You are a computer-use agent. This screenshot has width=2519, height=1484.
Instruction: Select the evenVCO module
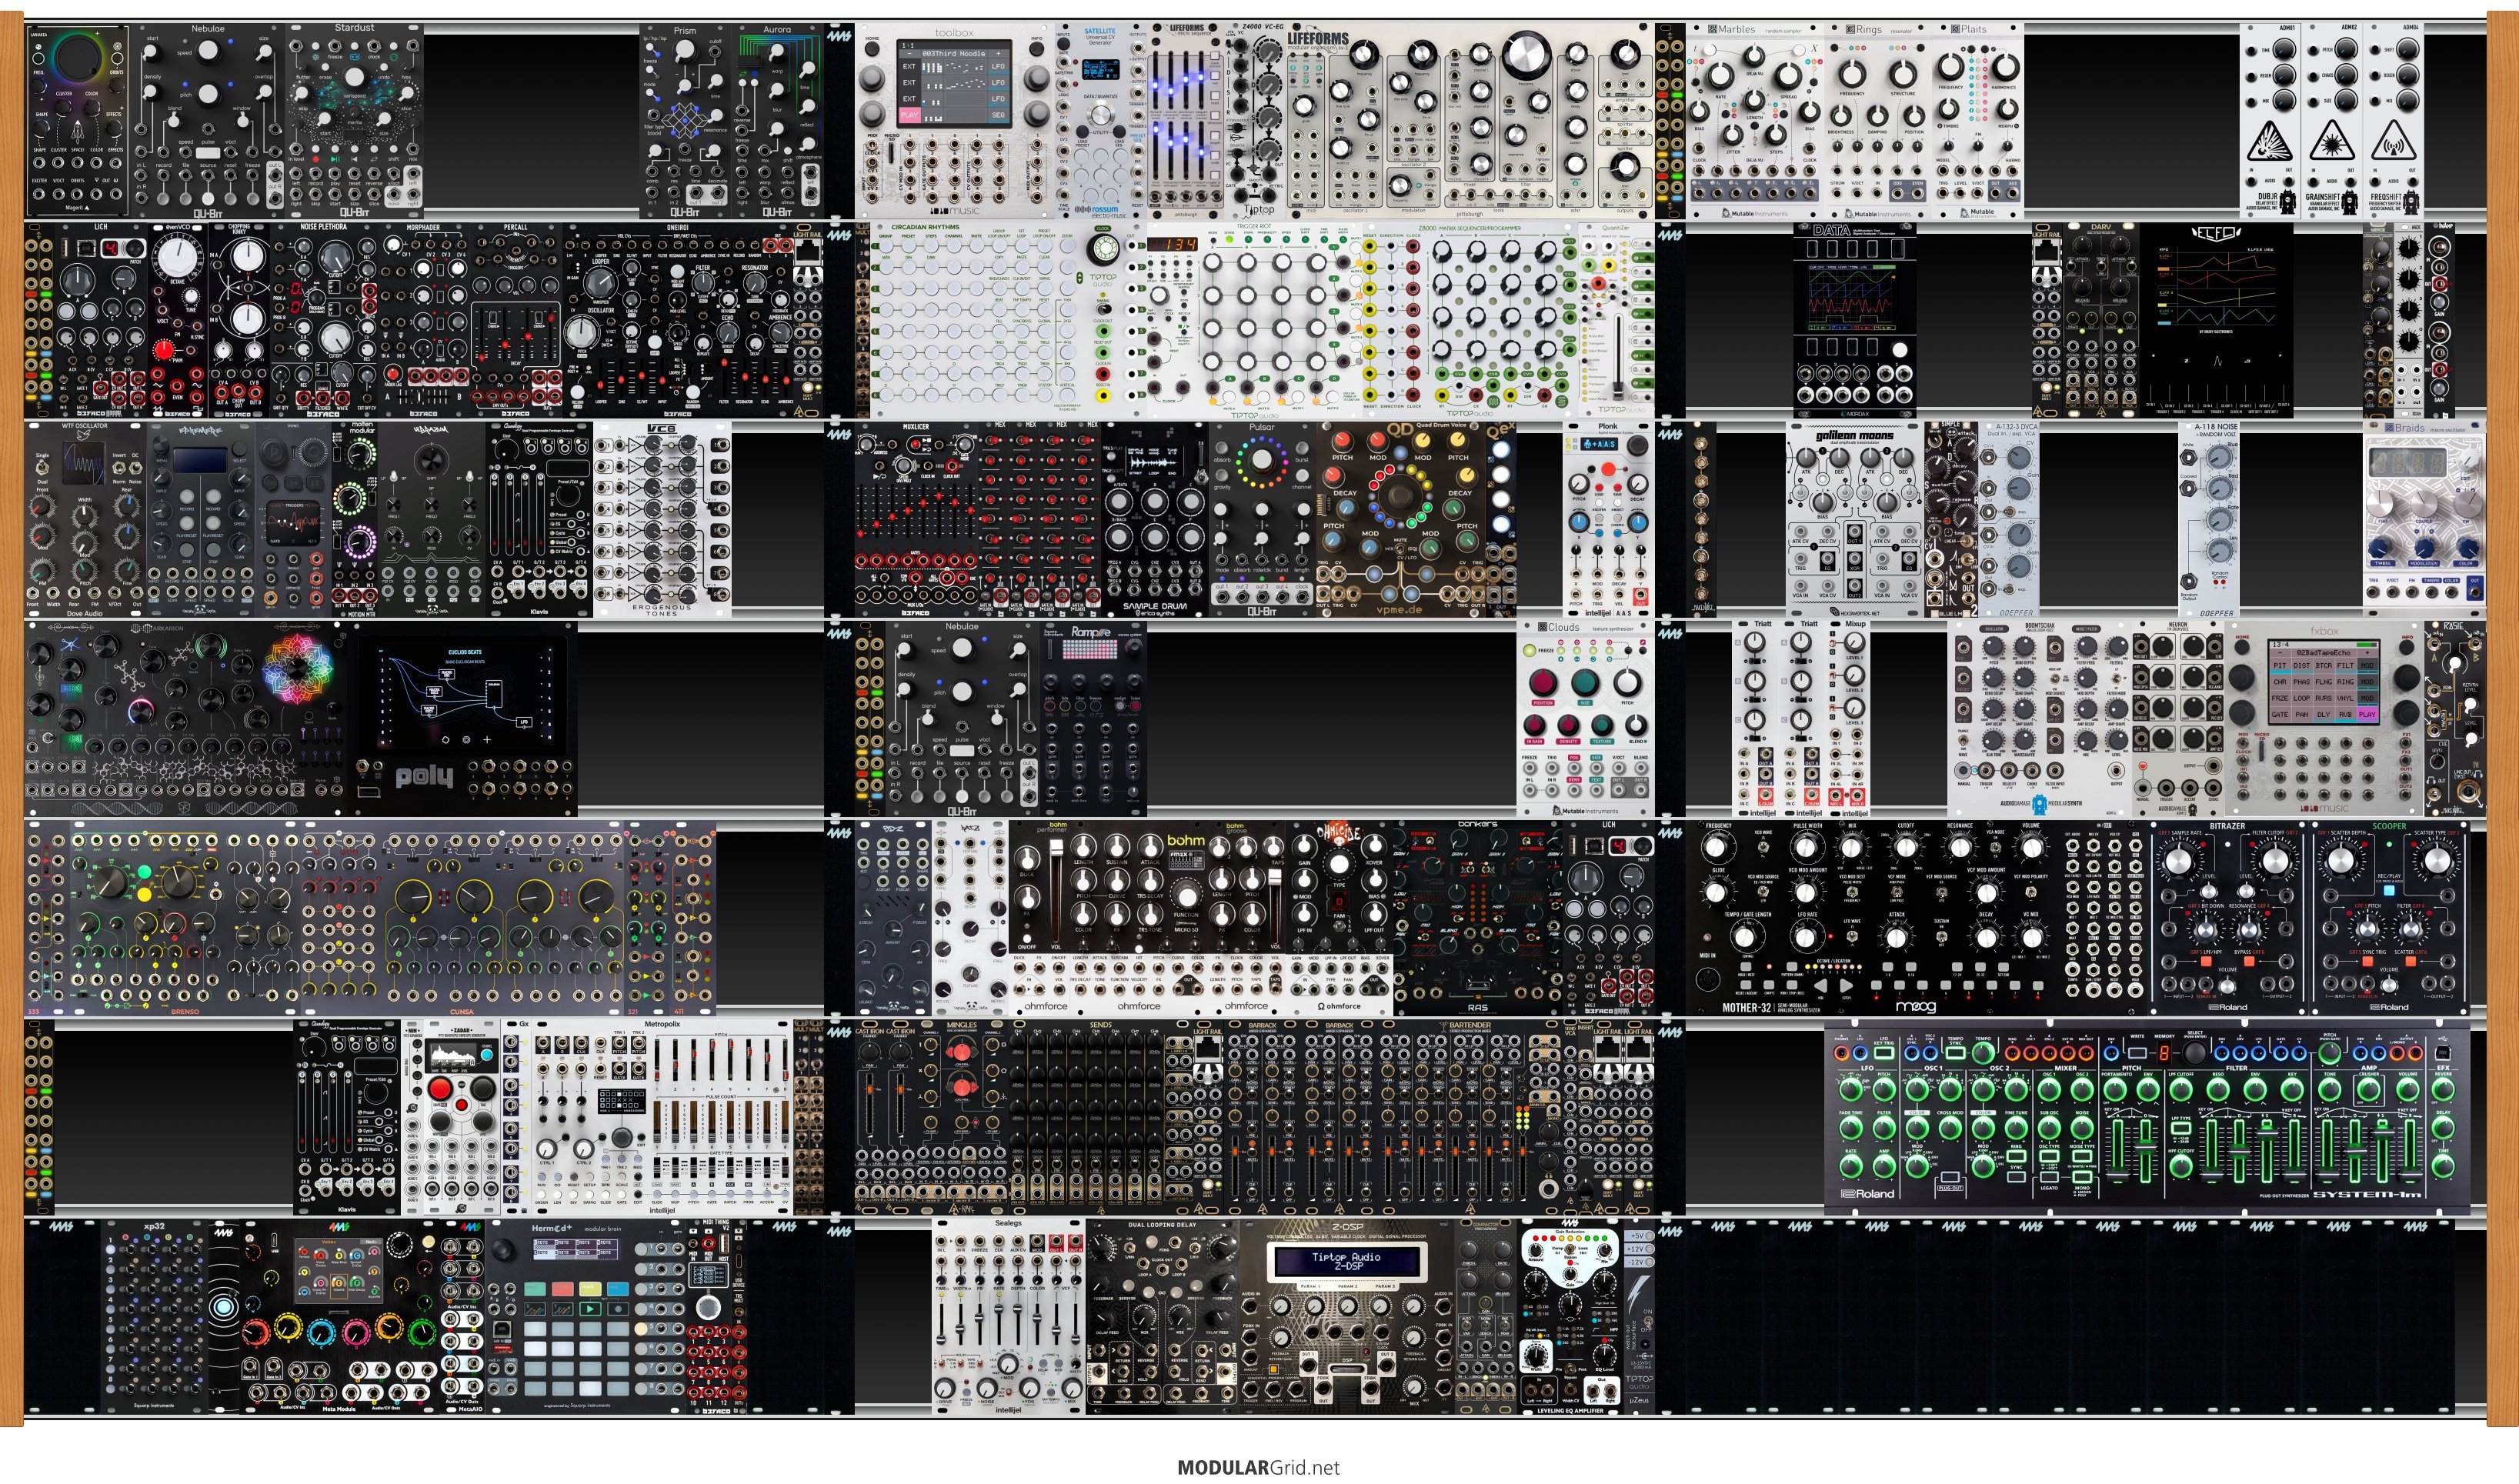click(x=178, y=320)
